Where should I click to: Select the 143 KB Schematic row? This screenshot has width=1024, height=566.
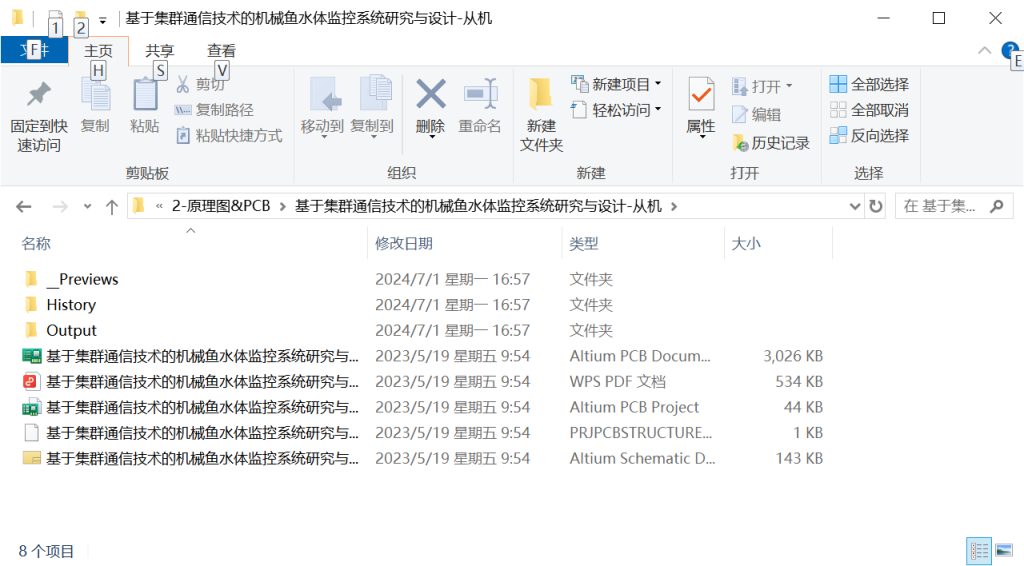pos(423,458)
